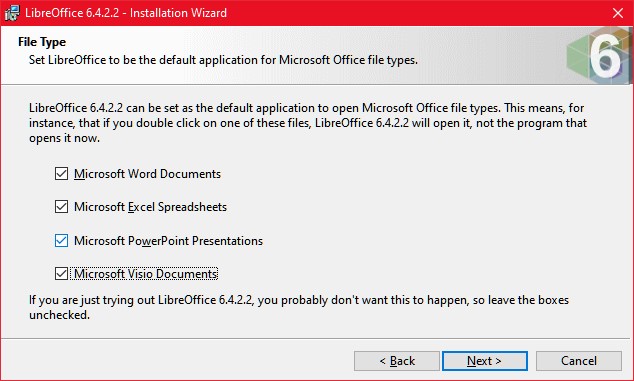Go back with the Back button
634x381 pixels.
[397, 361]
